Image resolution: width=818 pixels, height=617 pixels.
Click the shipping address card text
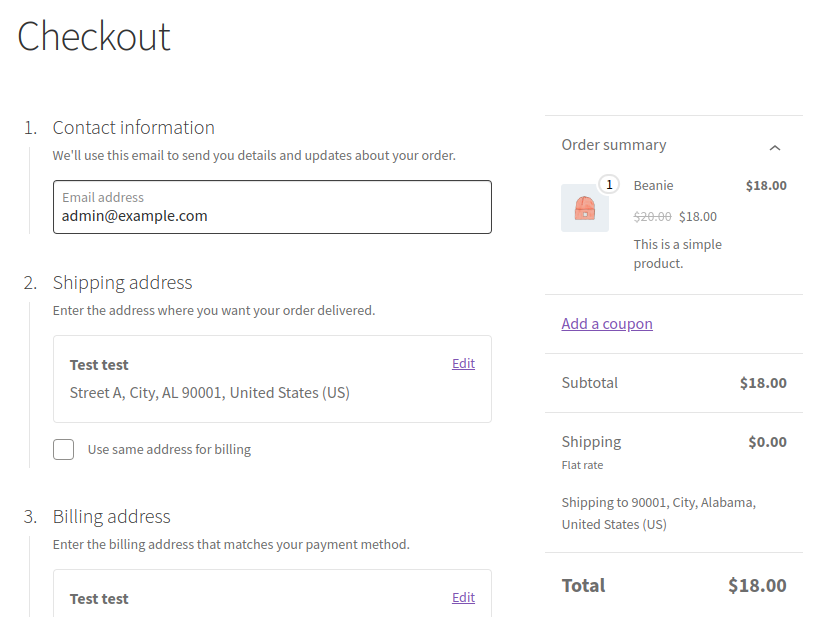(x=210, y=393)
